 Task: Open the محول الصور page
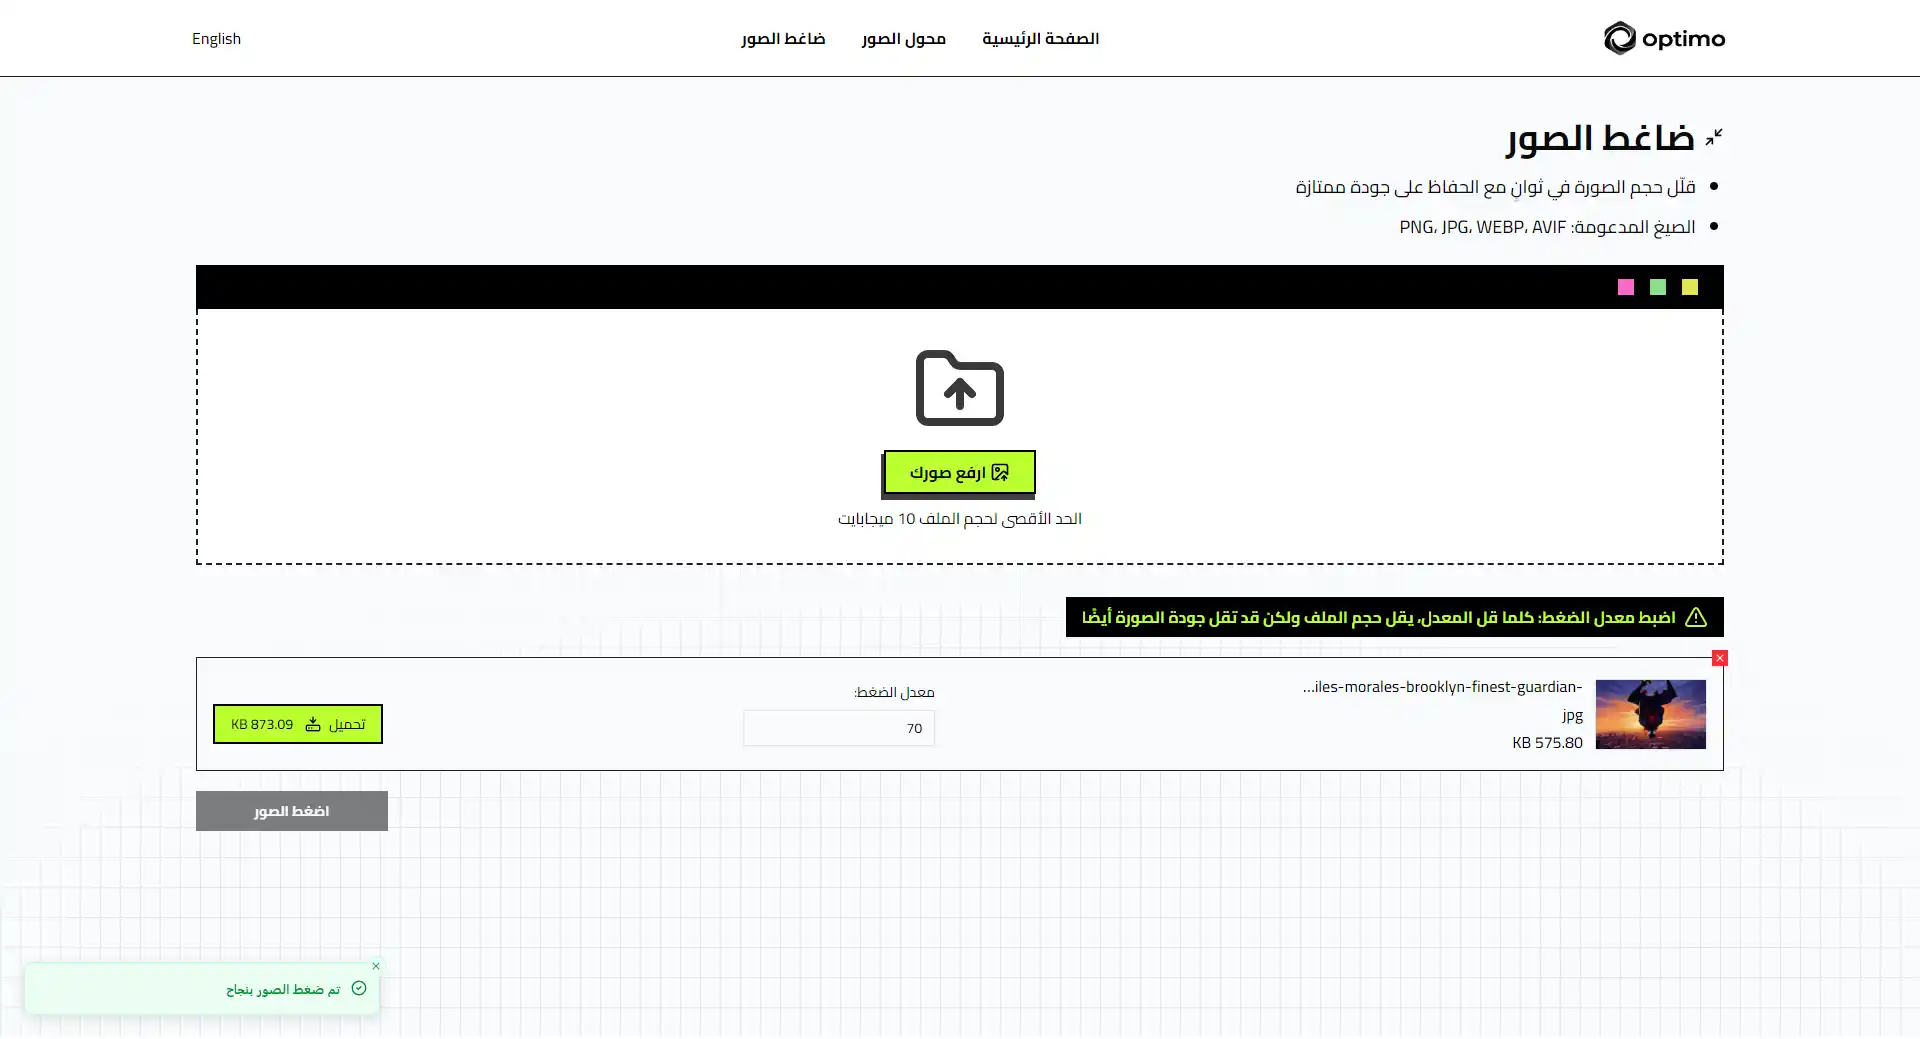[903, 38]
